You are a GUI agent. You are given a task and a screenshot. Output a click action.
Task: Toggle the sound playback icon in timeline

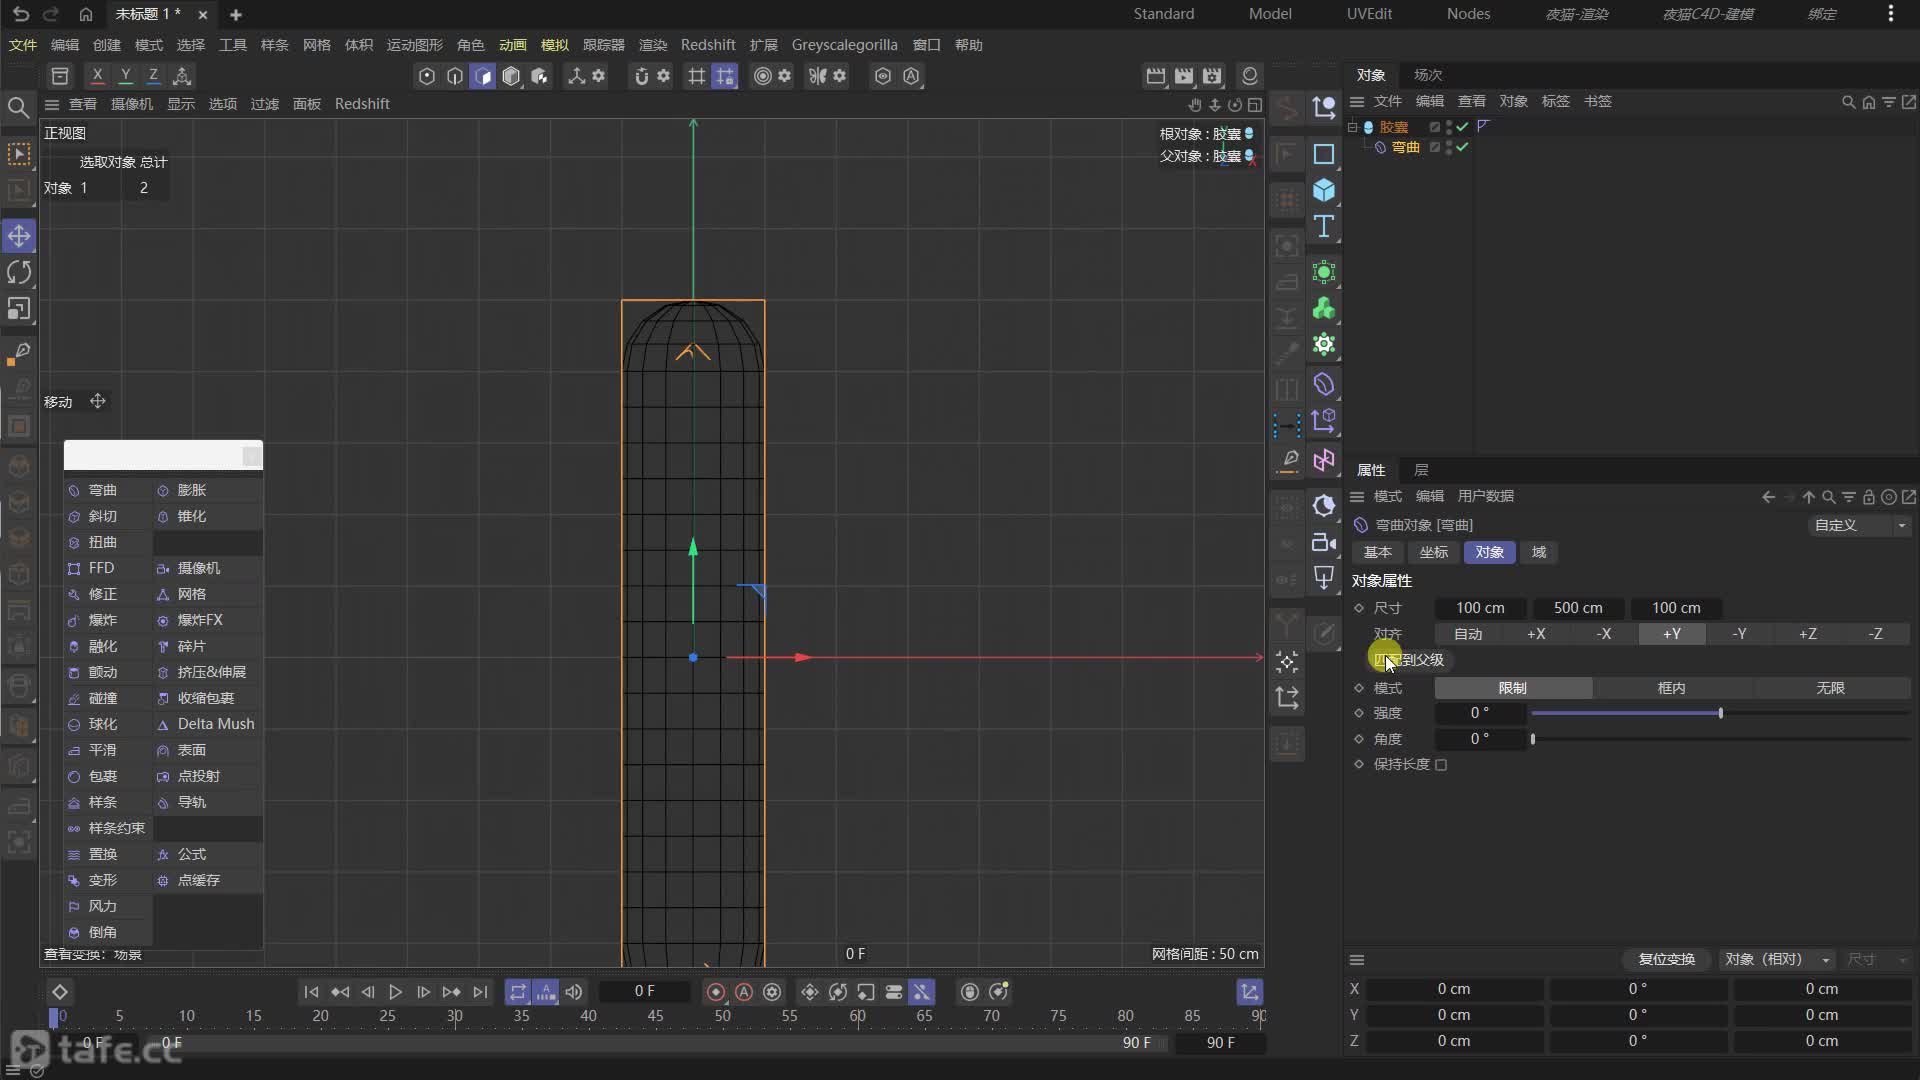(574, 992)
